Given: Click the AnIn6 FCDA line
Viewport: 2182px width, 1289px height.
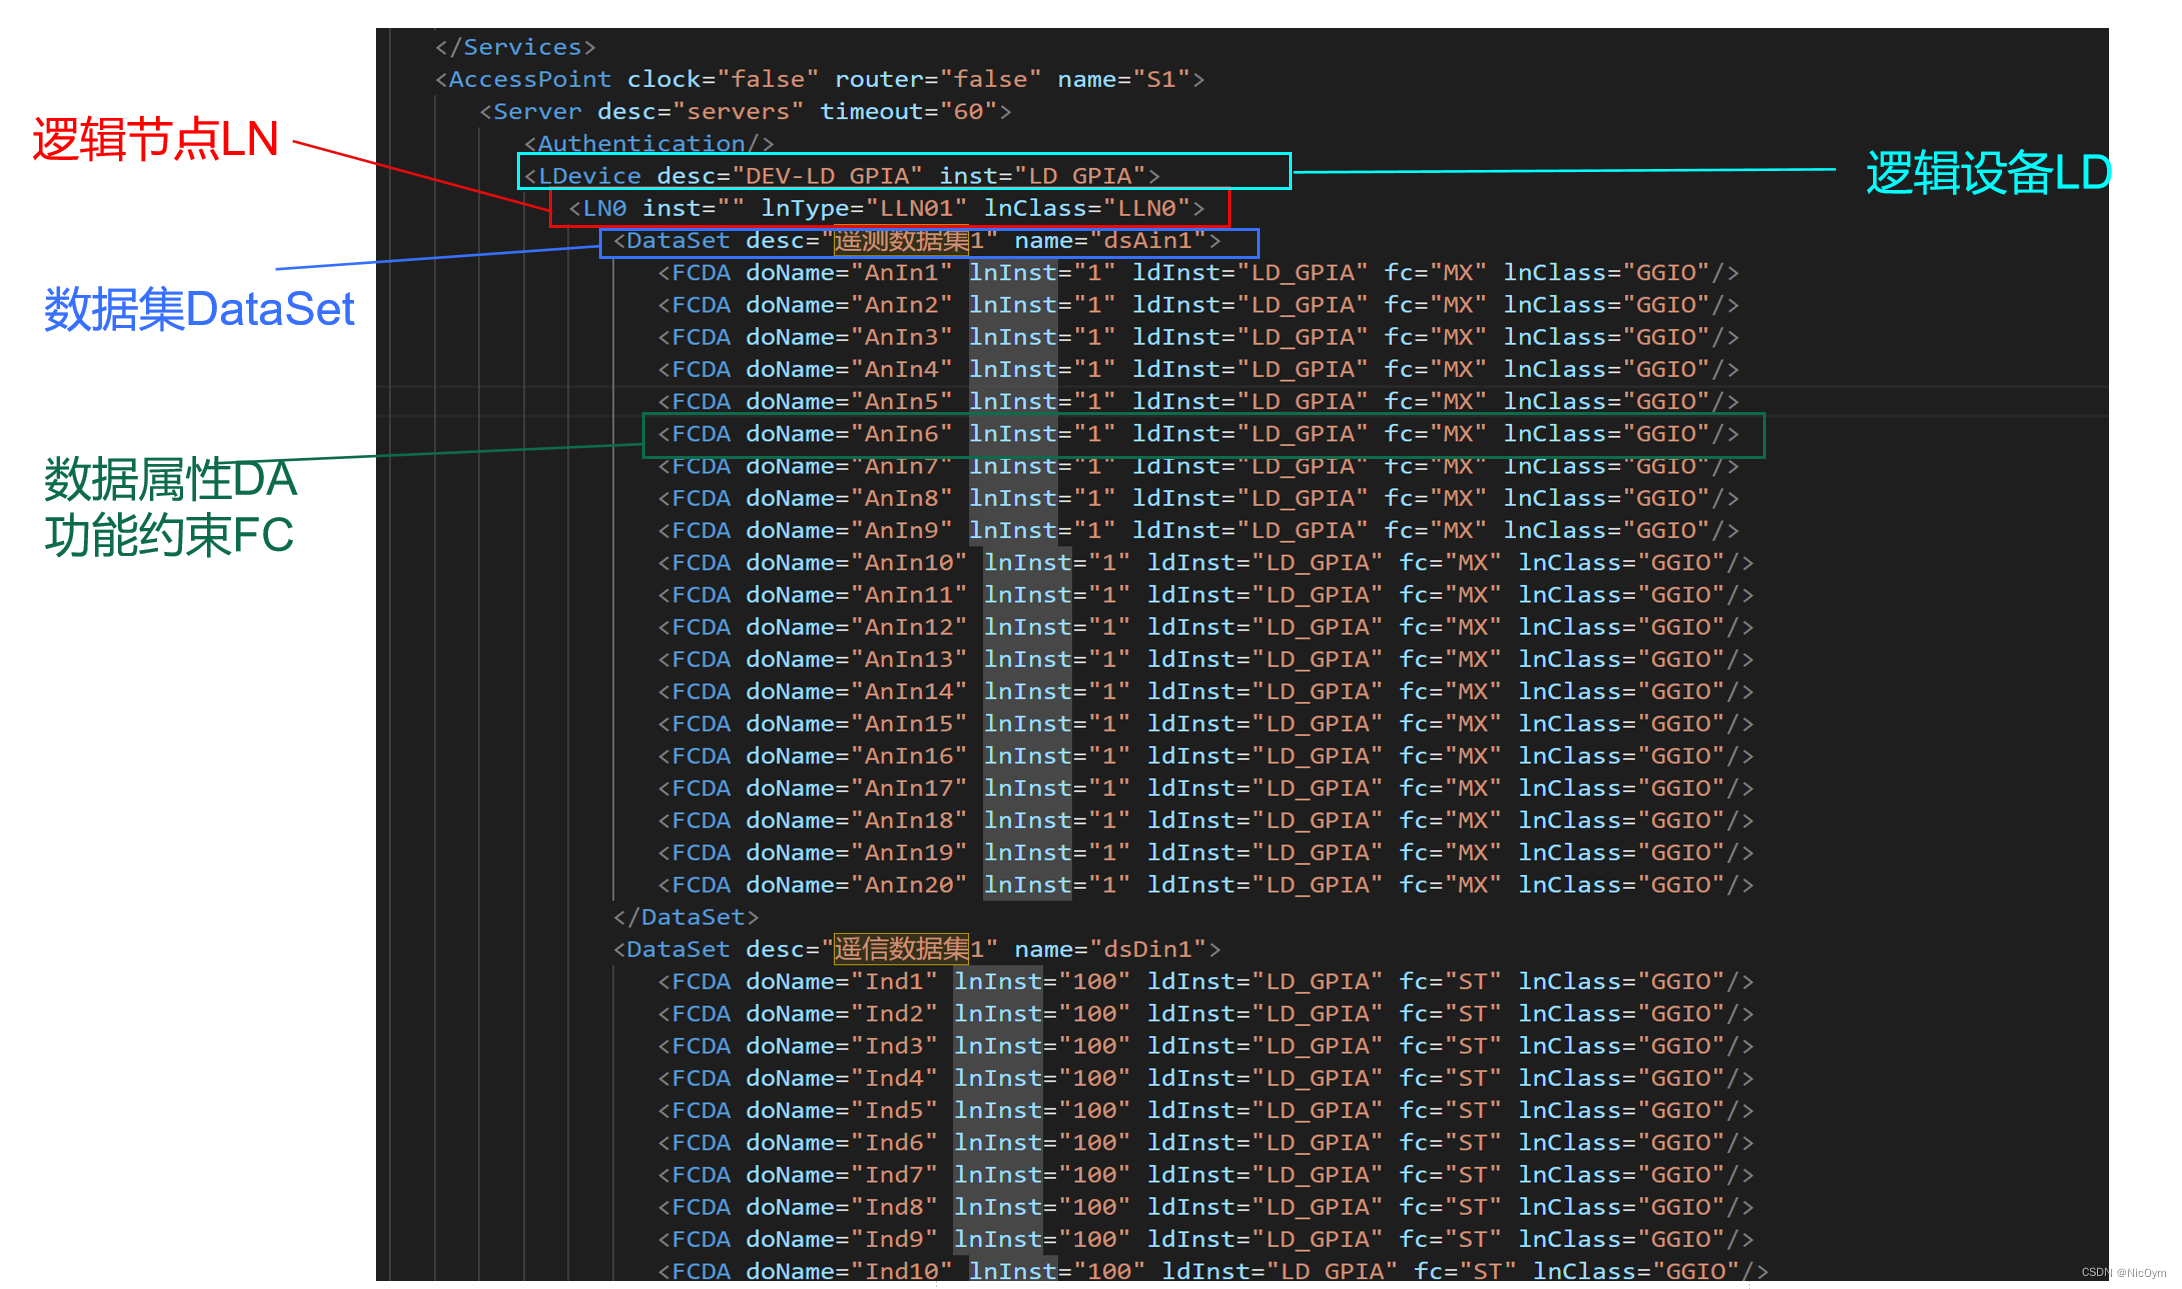Looking at the screenshot, I should pos(1197,434).
